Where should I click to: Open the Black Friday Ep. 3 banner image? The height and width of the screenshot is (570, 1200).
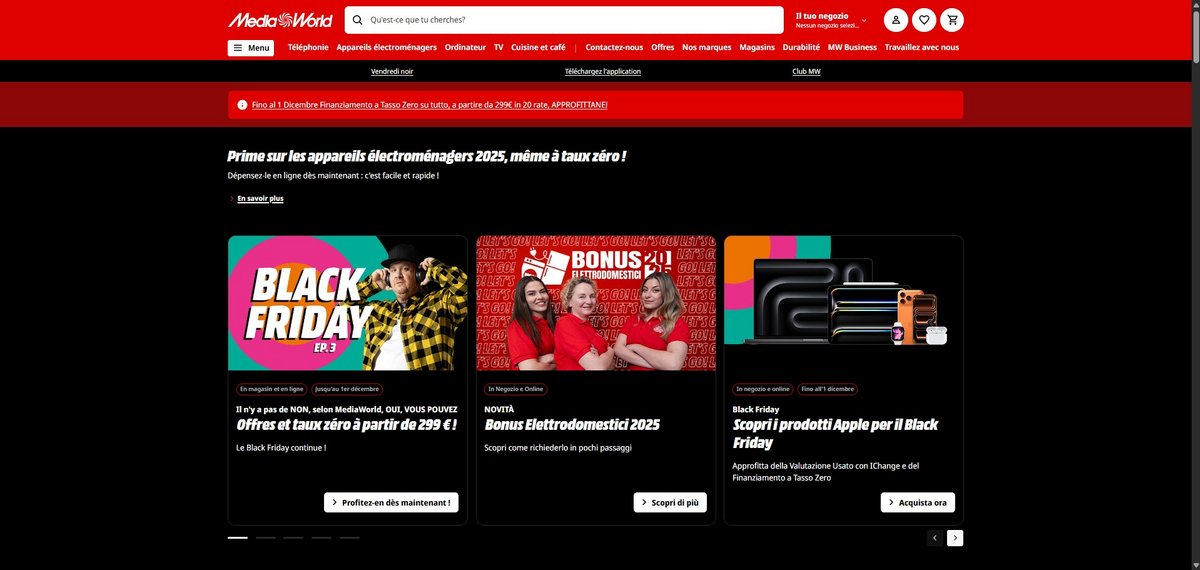[347, 303]
